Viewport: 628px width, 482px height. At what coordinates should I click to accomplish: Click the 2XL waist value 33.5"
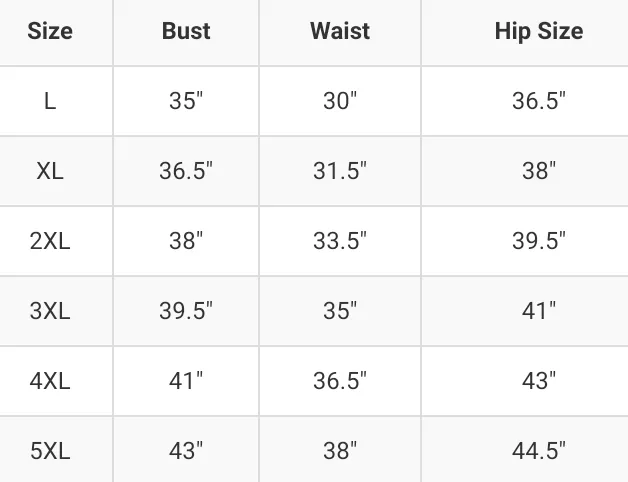coord(340,241)
